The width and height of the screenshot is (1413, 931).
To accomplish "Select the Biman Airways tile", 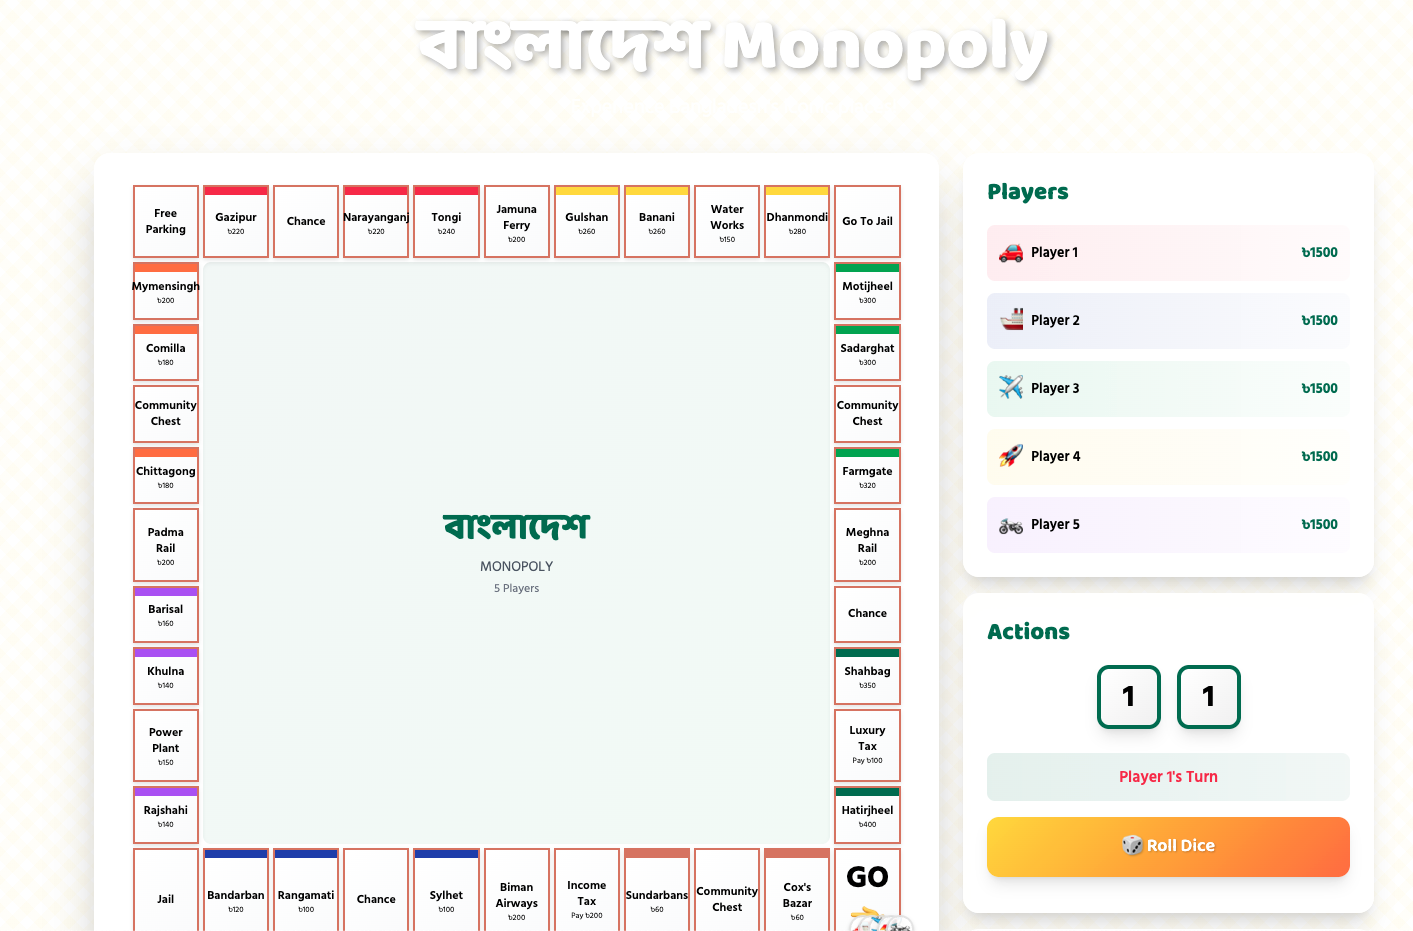I will (x=516, y=893).
